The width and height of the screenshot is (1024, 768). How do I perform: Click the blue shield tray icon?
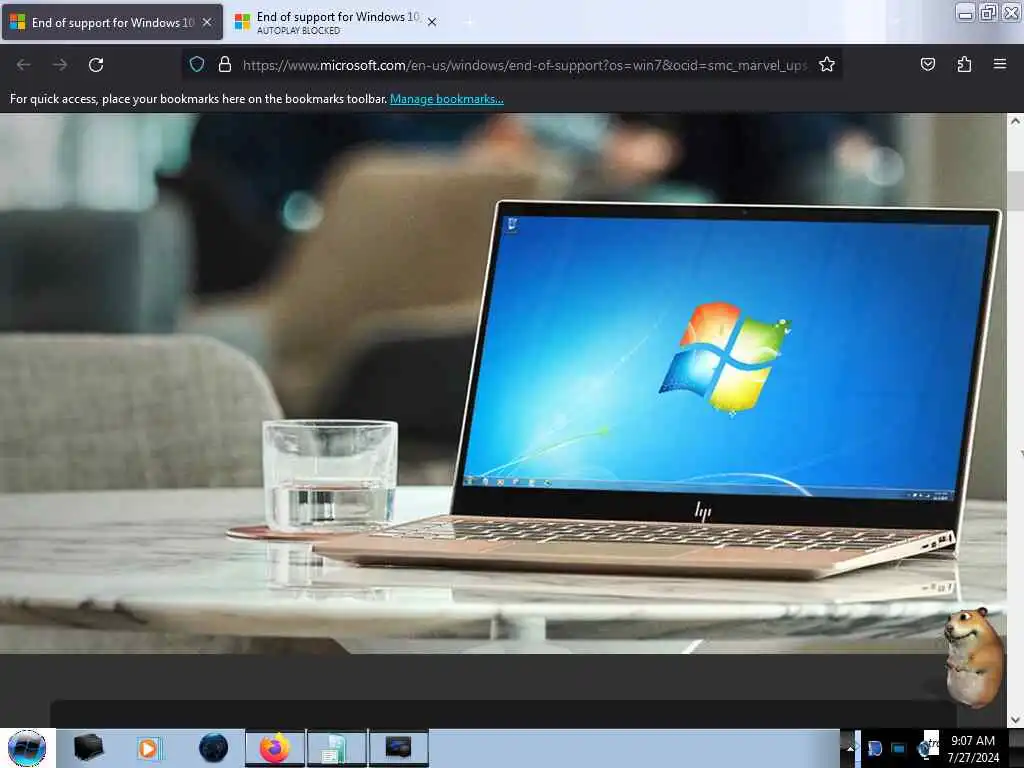(874, 748)
